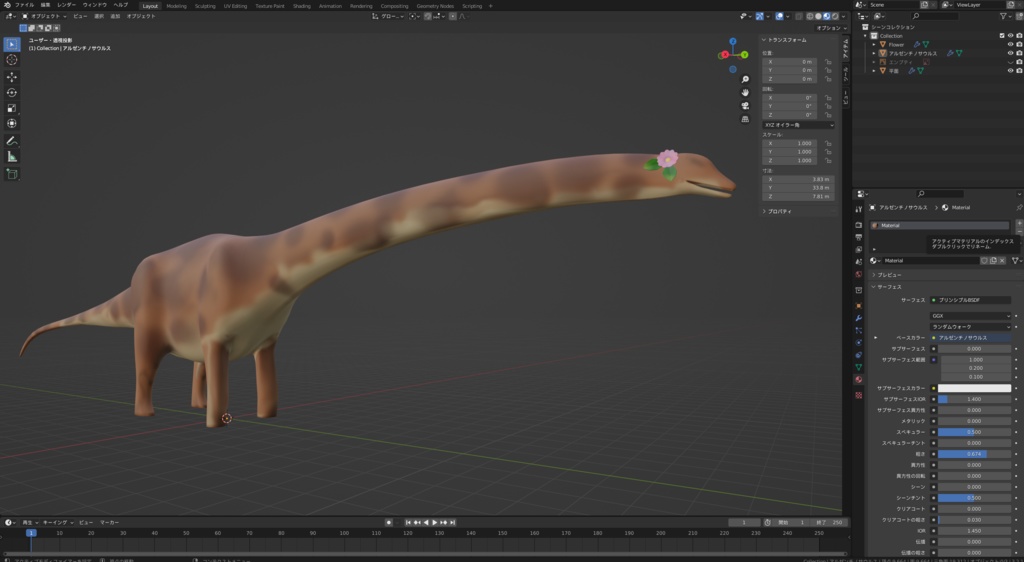This screenshot has height=562, width=1024.
Task: Expand the プロパティ section in sidebar
Action: point(777,211)
